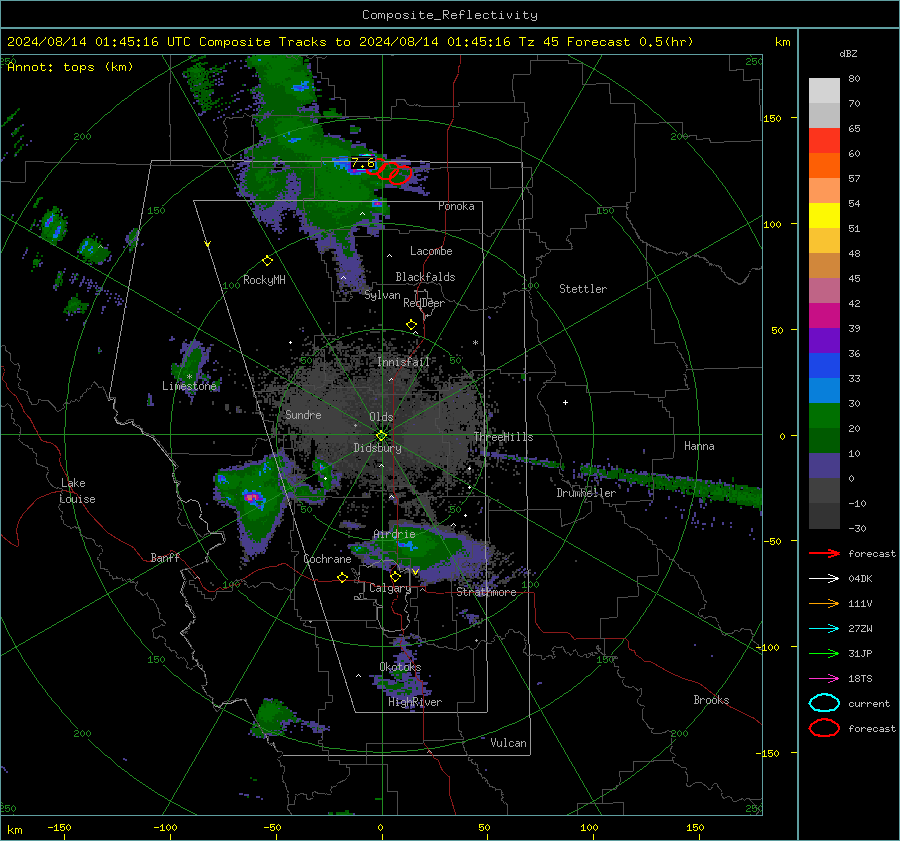
Task: Click the red swatch in the dBZ scale
Action: point(824,141)
